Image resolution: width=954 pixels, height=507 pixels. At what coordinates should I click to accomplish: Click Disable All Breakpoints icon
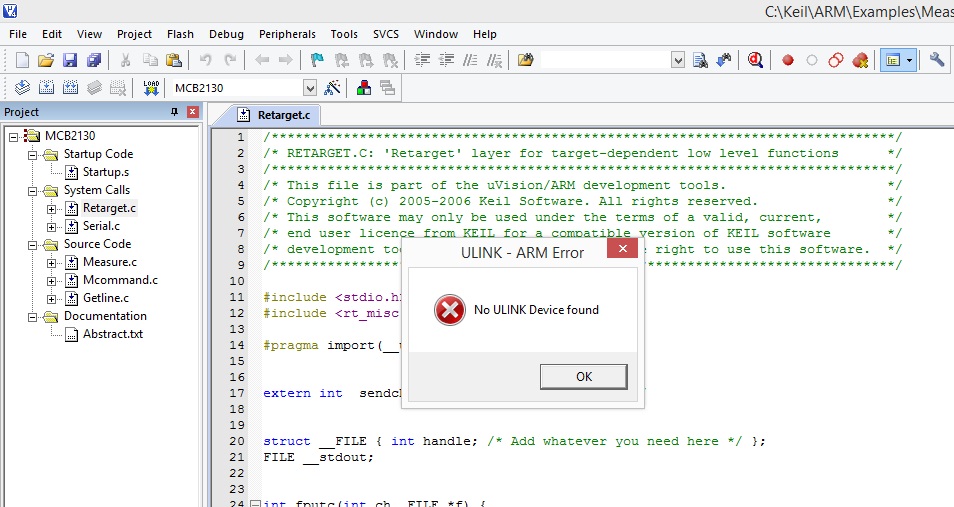(836, 60)
